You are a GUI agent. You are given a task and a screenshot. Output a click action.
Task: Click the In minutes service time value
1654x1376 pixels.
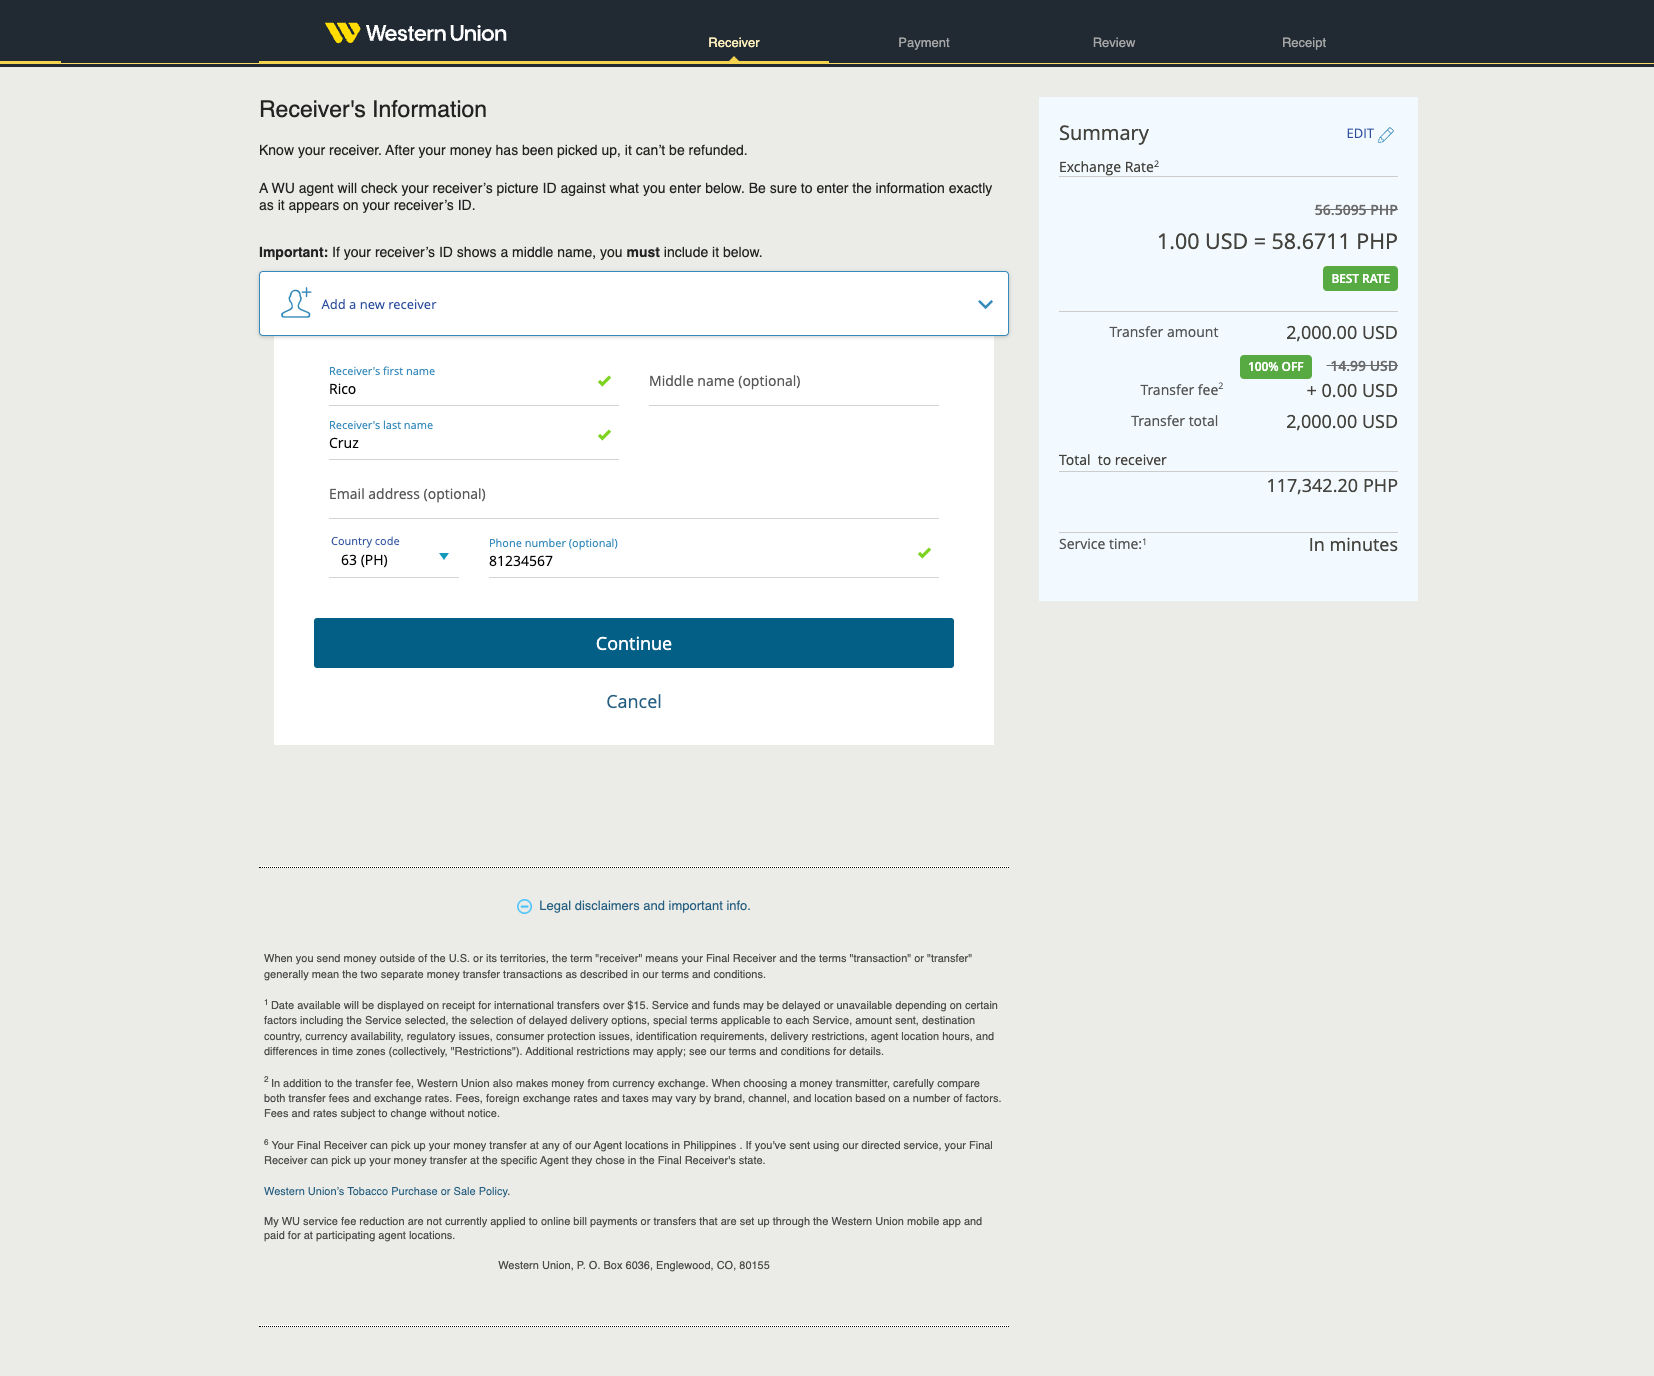tap(1353, 545)
